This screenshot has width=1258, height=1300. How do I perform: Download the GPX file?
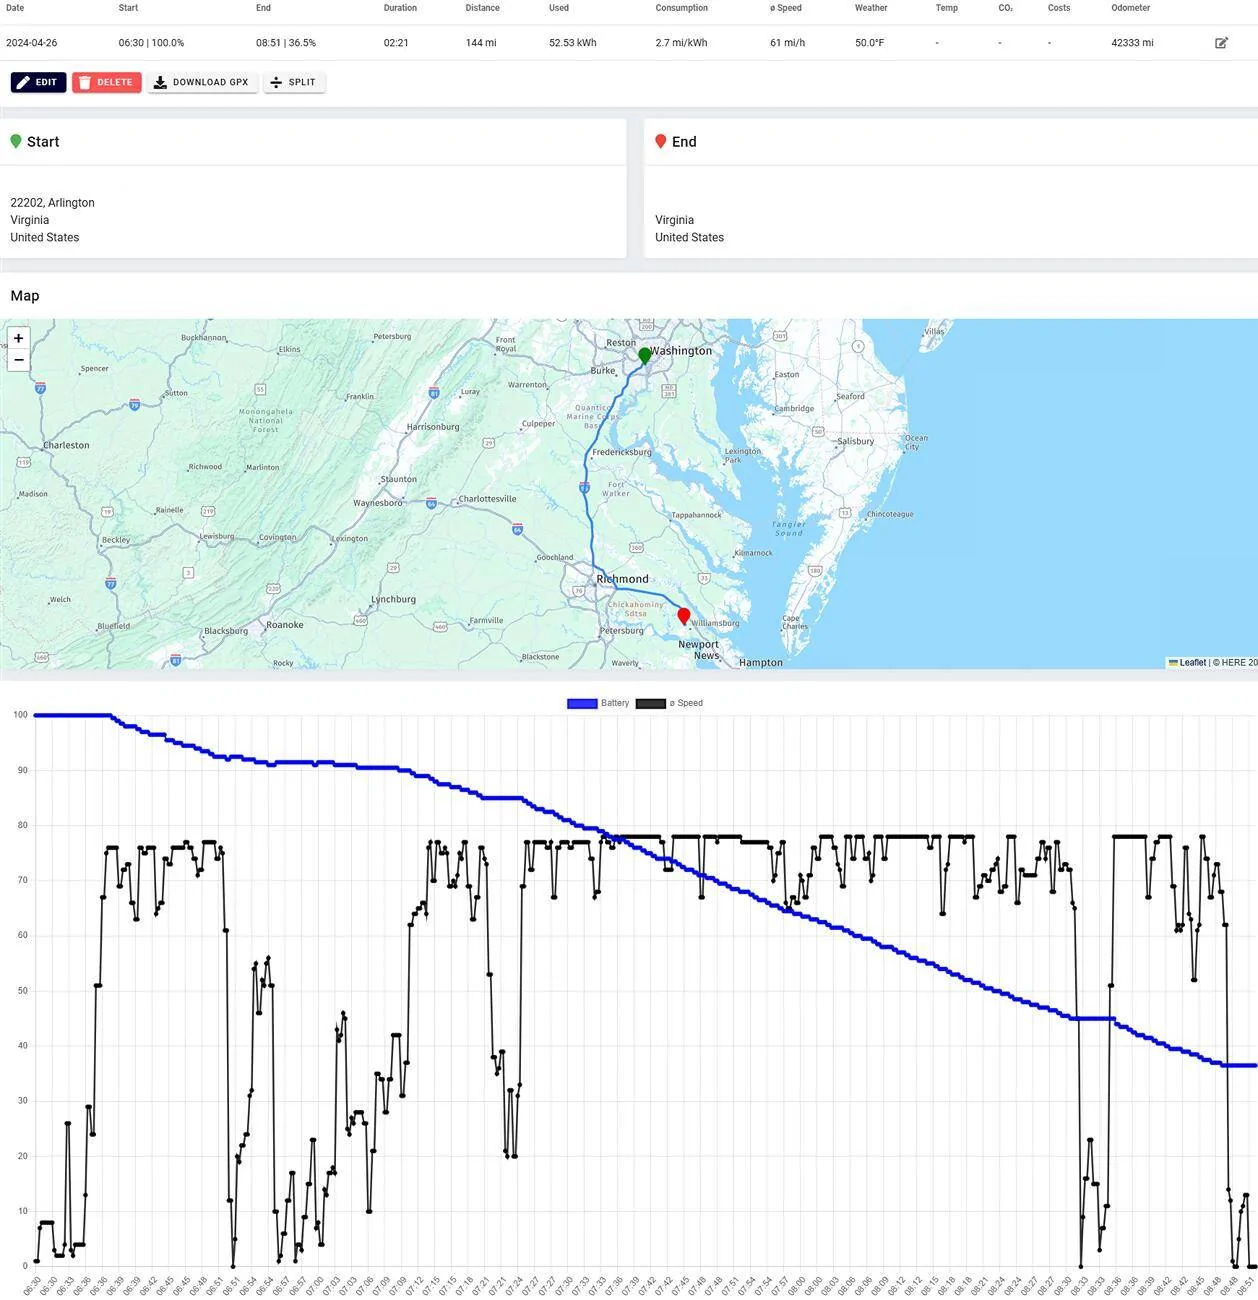point(203,82)
